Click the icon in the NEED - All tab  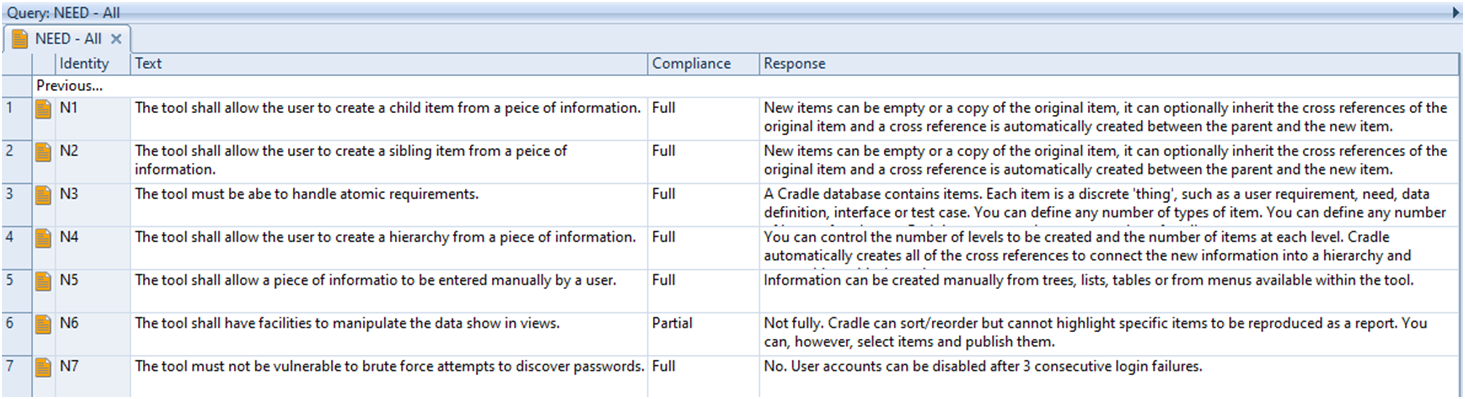click(x=20, y=39)
